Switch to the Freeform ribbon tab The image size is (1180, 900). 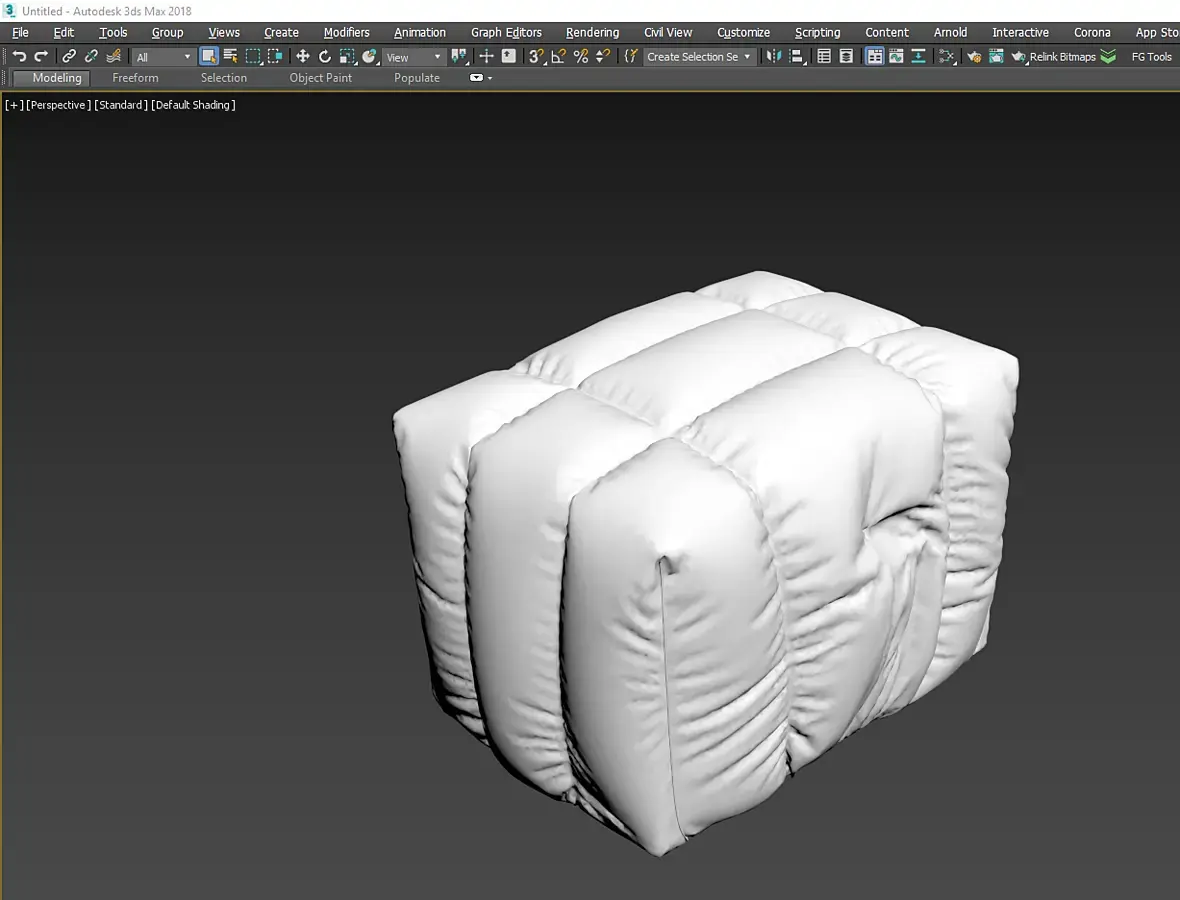[x=135, y=78]
